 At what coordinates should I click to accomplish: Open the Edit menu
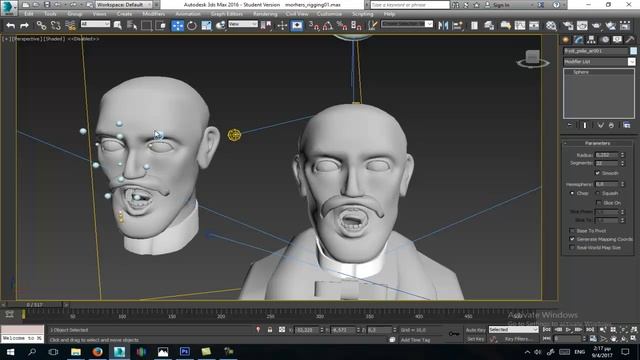pyautogui.click(x=29, y=14)
